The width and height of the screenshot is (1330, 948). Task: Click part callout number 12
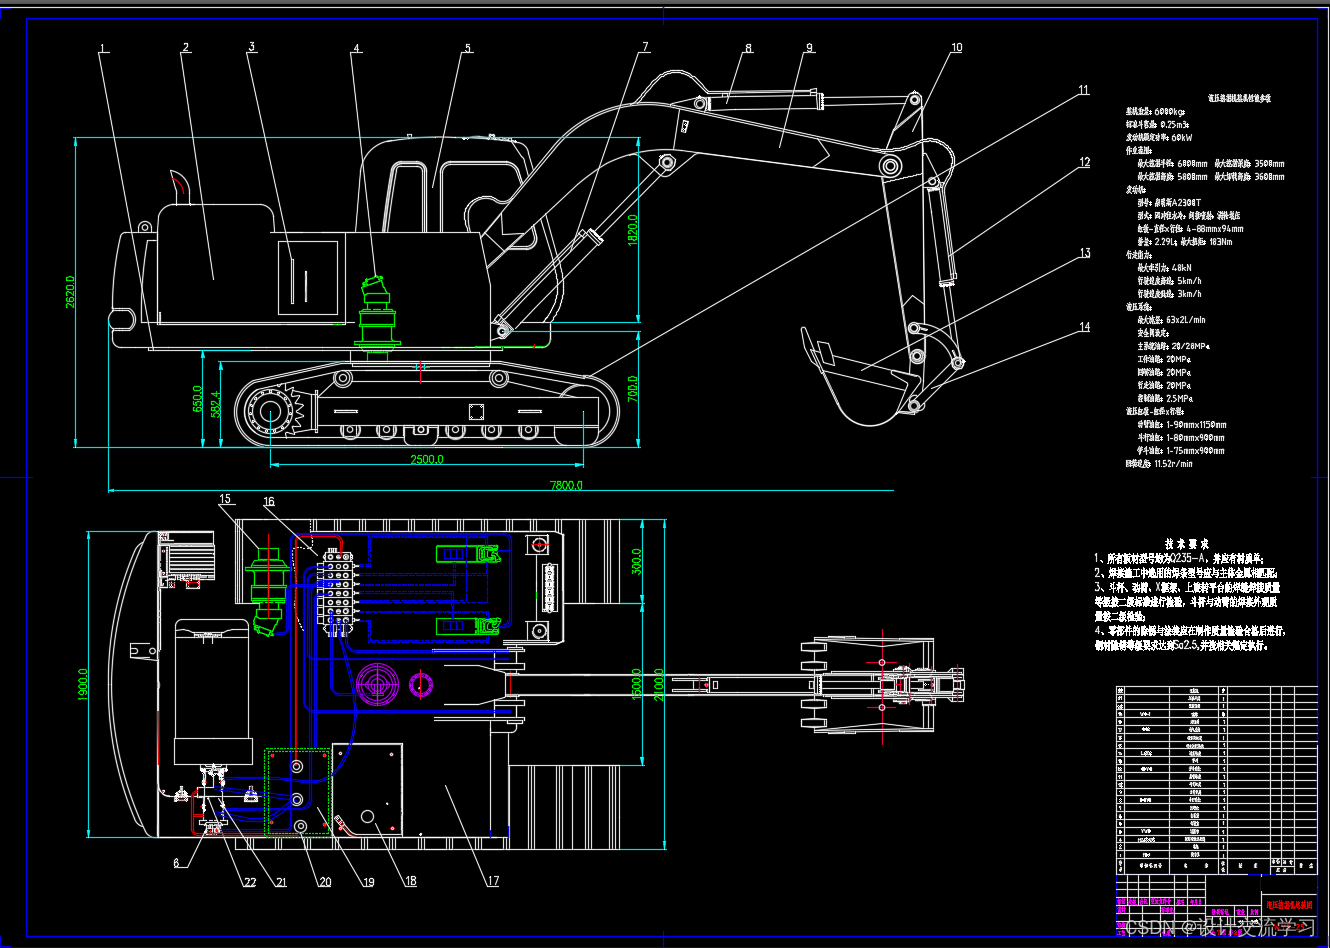click(1084, 162)
